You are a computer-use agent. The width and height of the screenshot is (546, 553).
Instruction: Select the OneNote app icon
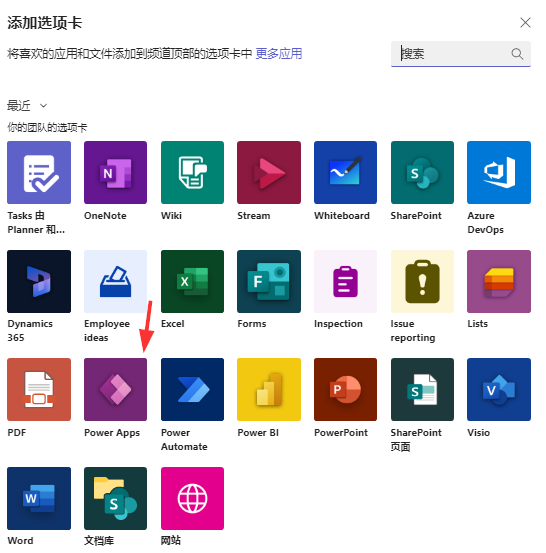click(115, 172)
